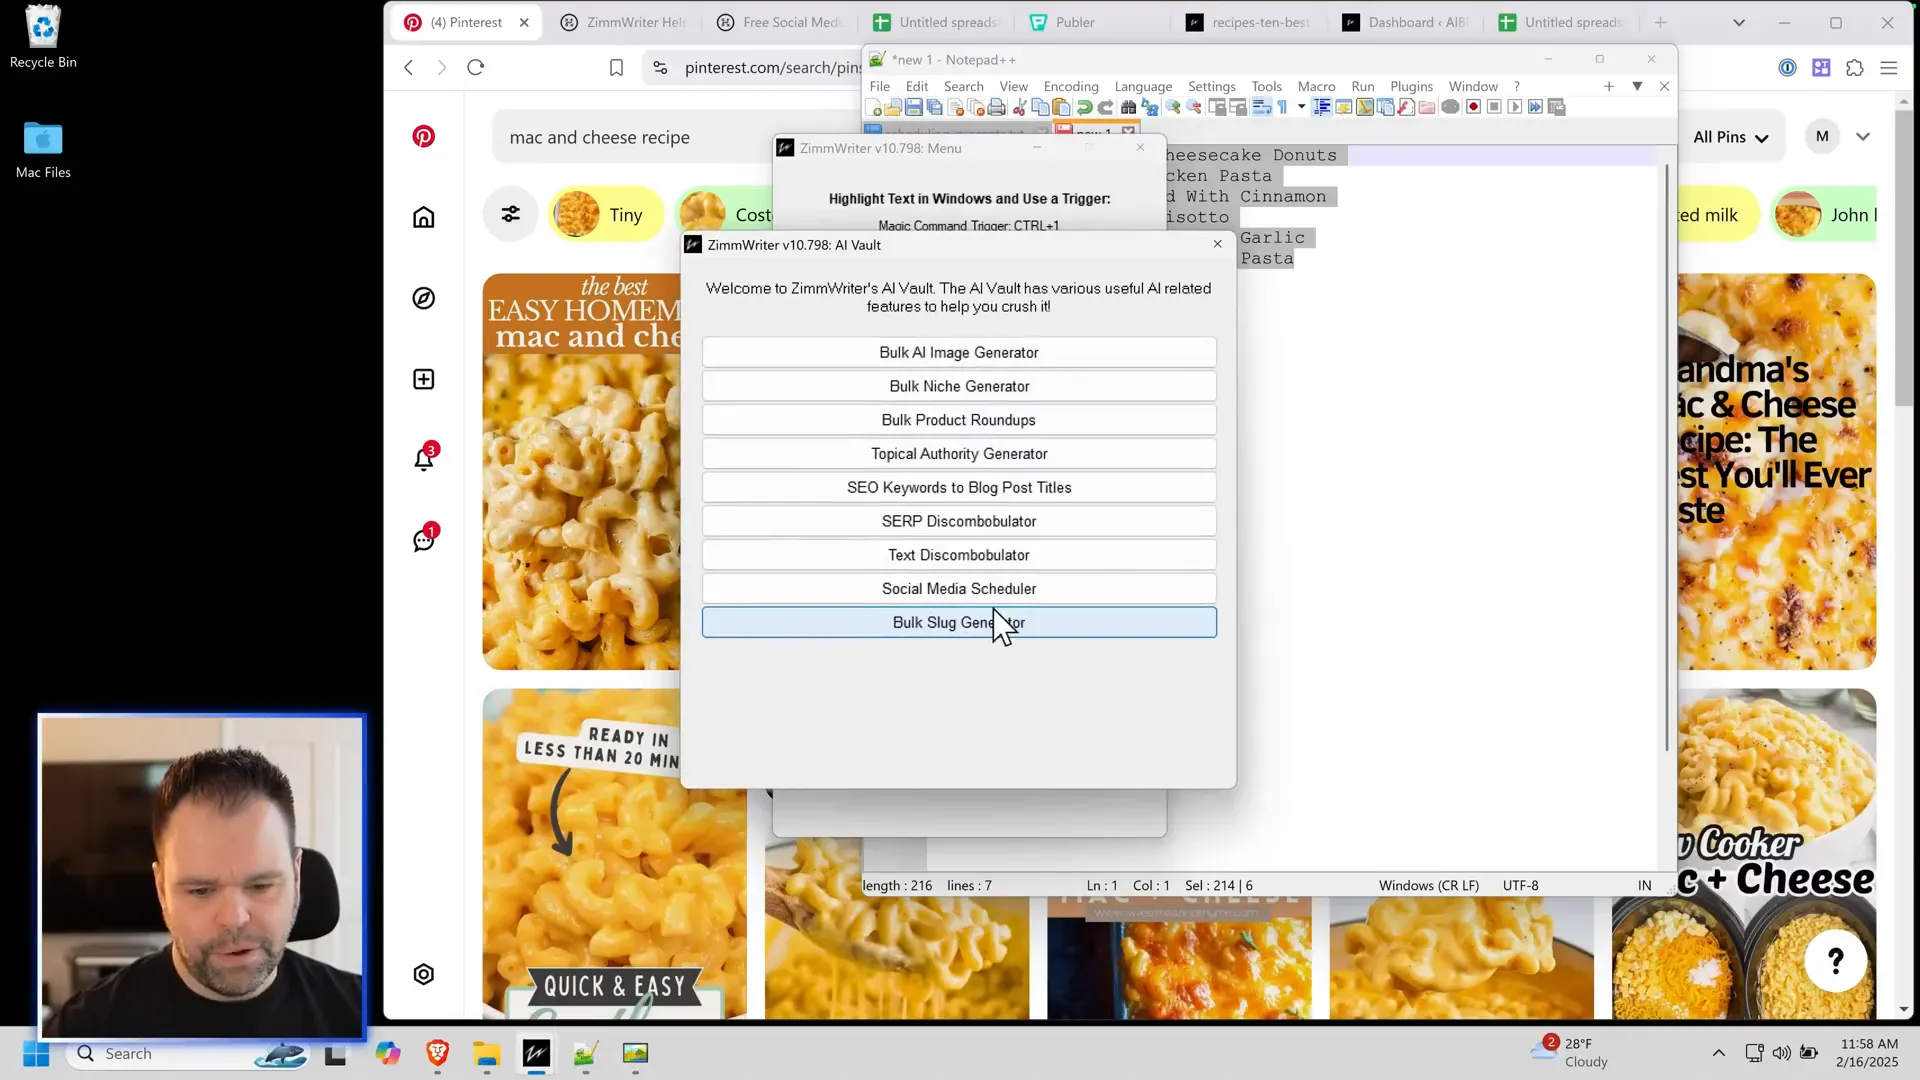Click the Pinterest help question mark button

tap(1836, 961)
